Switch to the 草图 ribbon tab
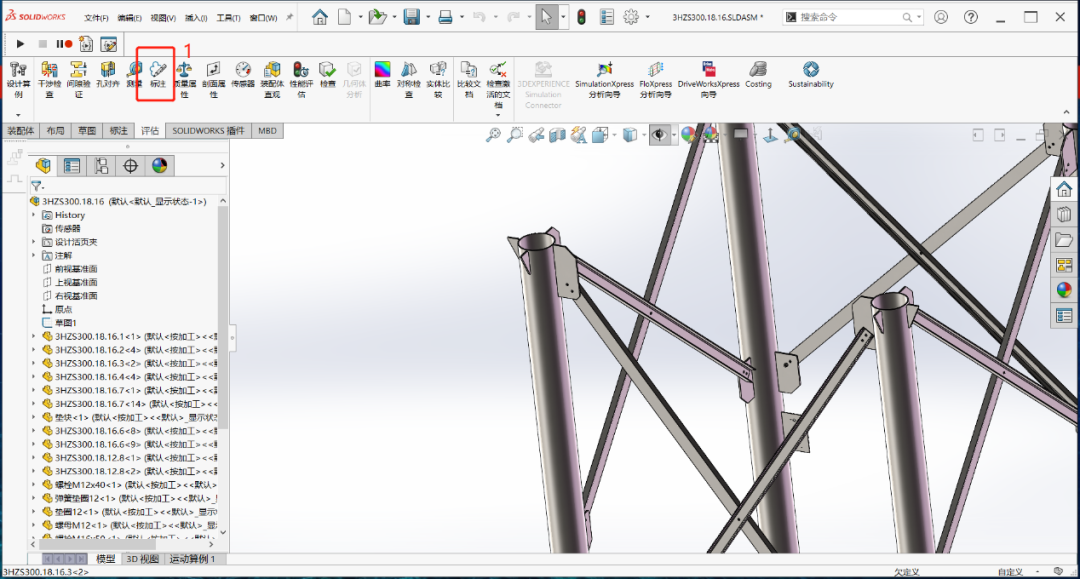Image resolution: width=1080 pixels, height=579 pixels. tap(87, 131)
